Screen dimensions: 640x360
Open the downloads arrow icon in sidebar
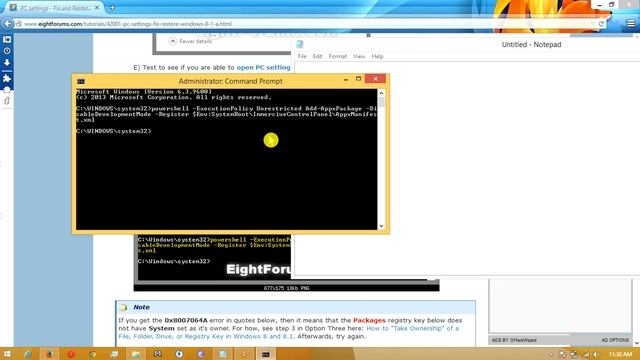[7, 63]
